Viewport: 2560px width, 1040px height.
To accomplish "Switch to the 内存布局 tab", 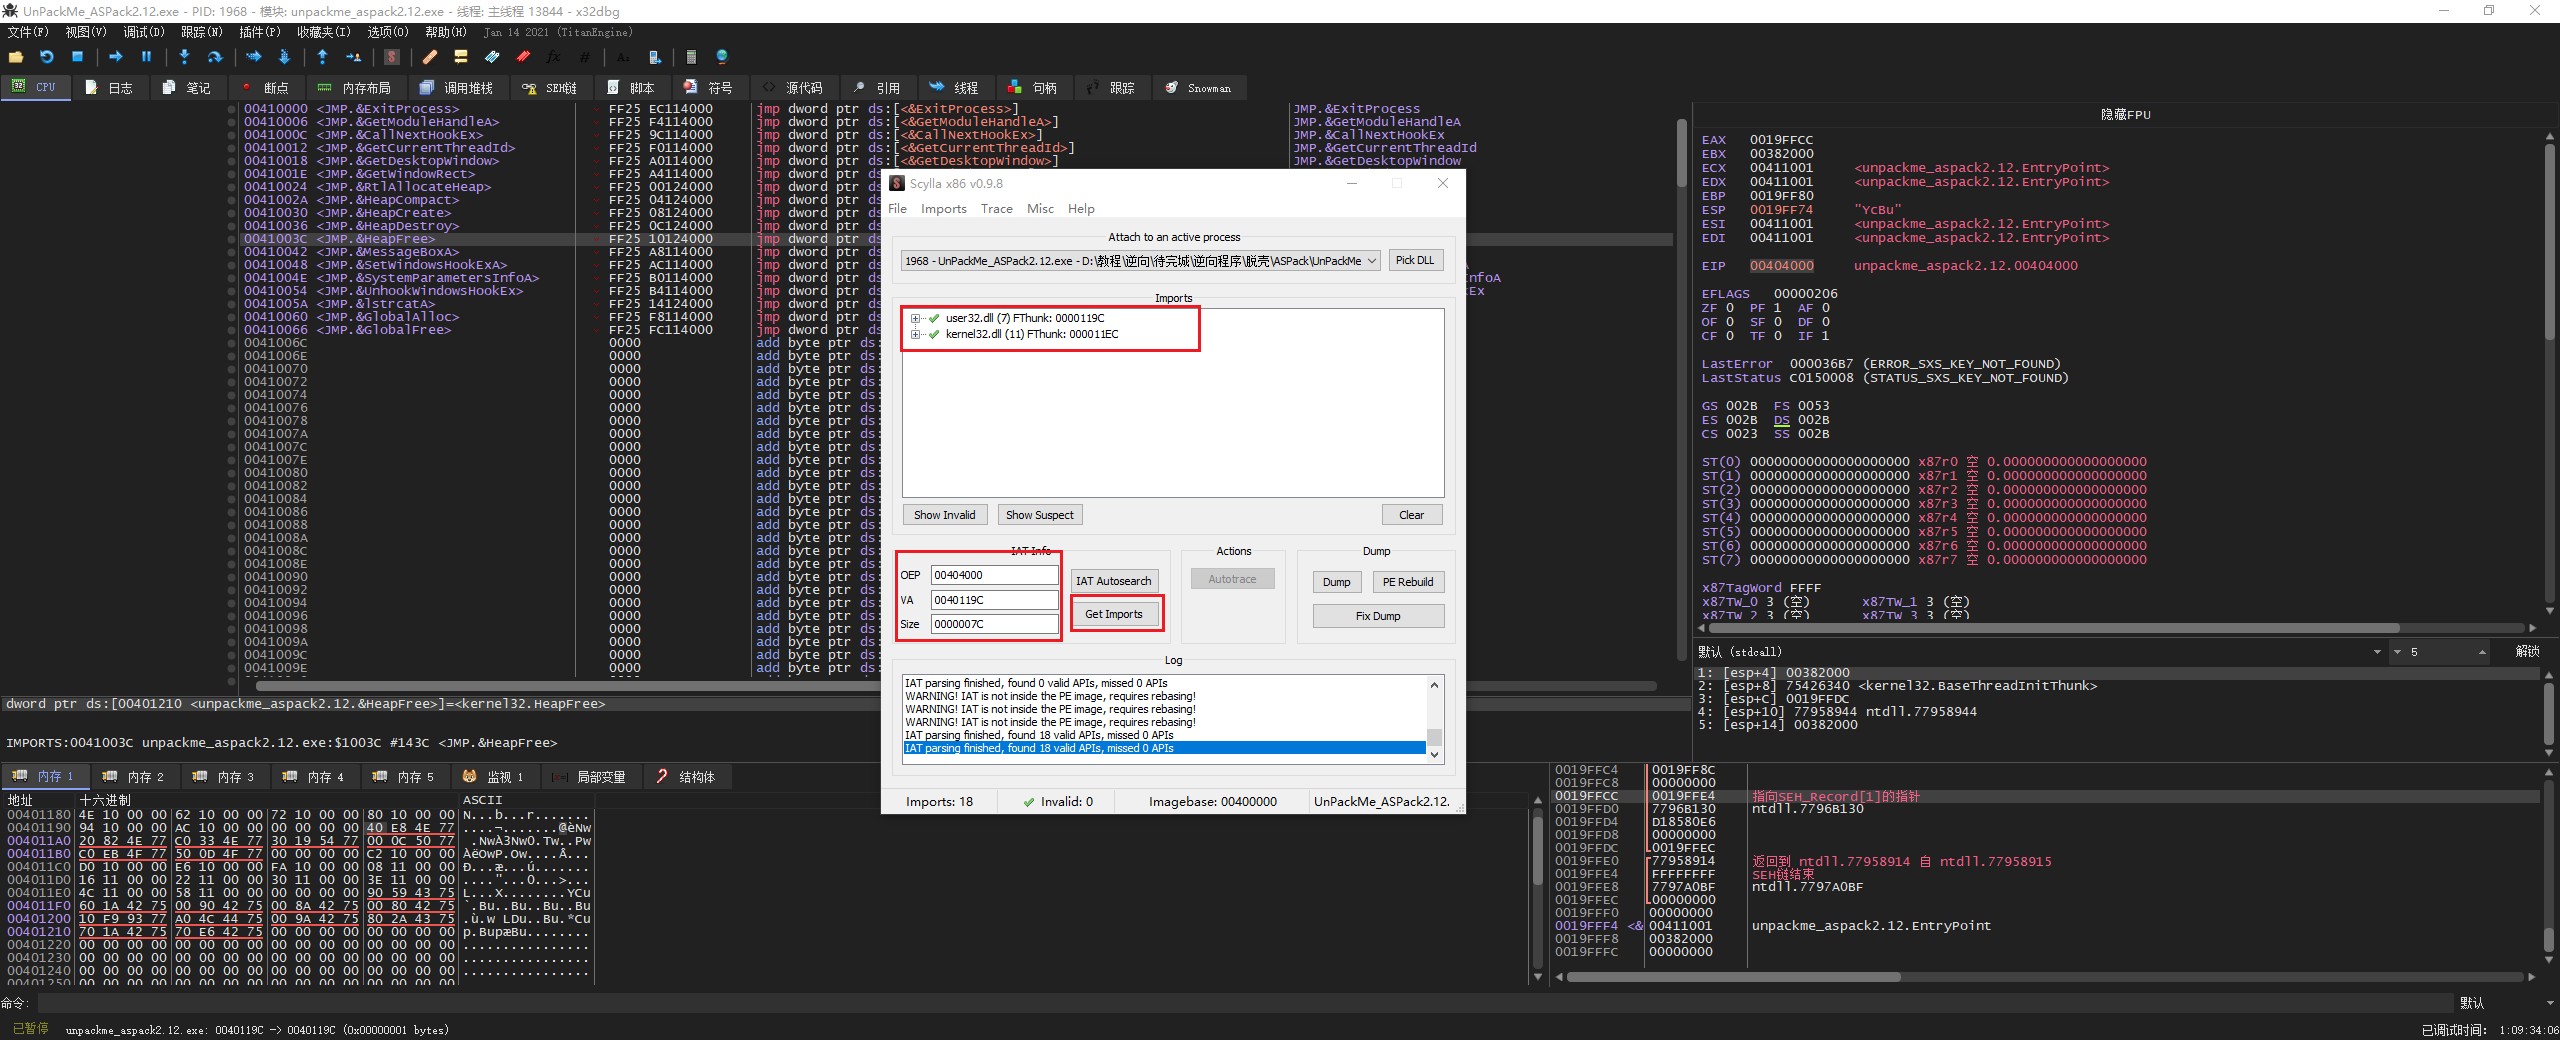I will click(x=355, y=88).
